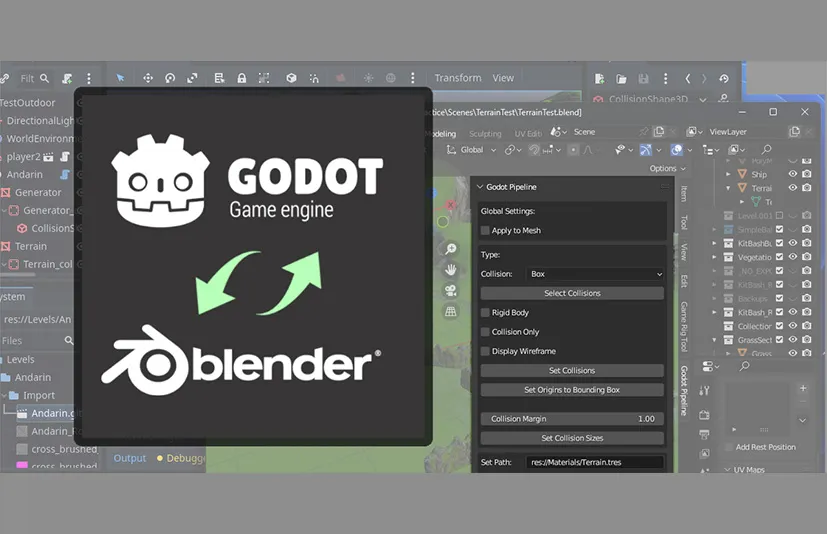
Task: Open CollisionShape3D dropdown in Godot Inspector
Action: (703, 99)
